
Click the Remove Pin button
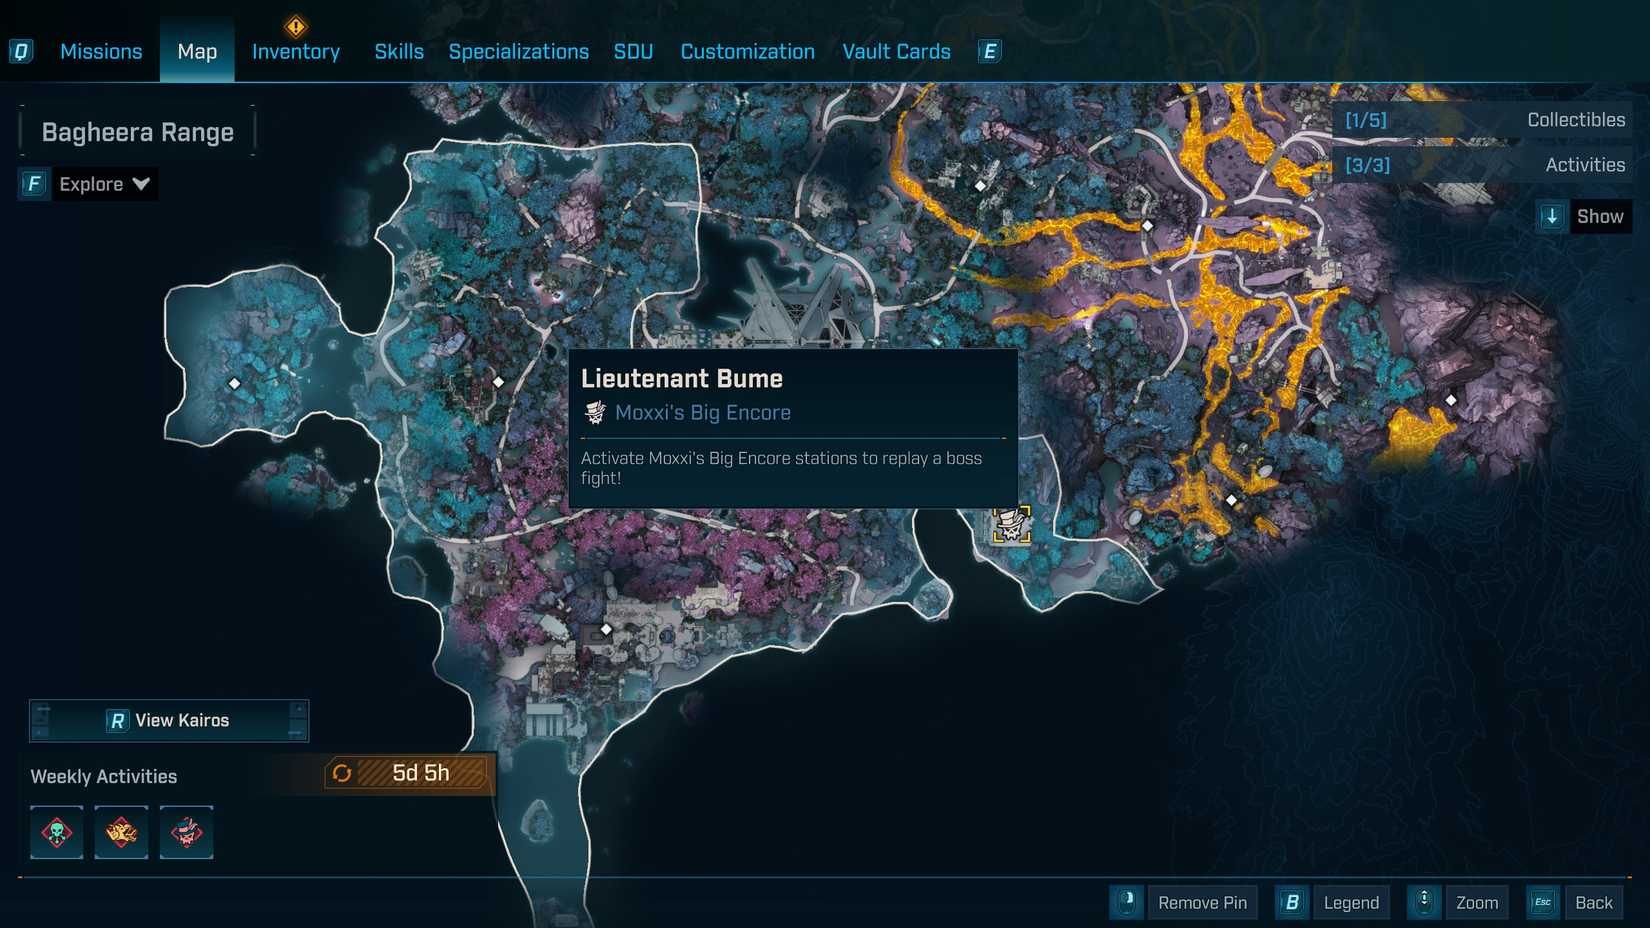click(1202, 903)
